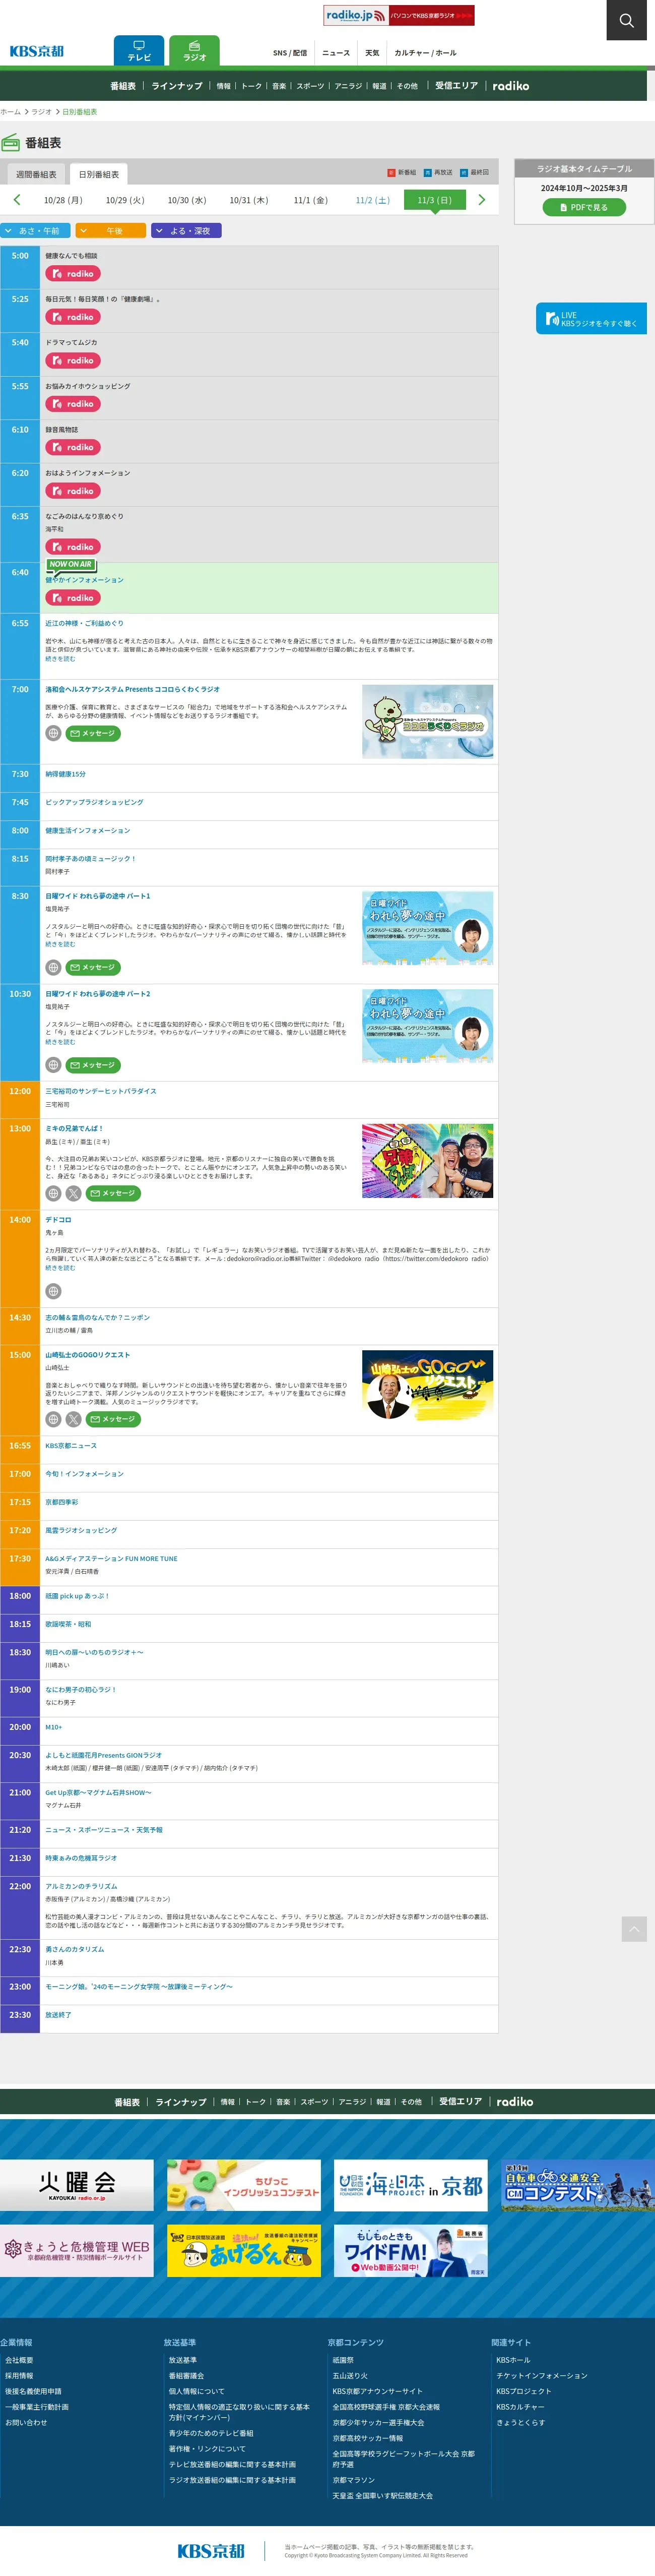Expand the よる・深夜 time filter

pos(186,231)
